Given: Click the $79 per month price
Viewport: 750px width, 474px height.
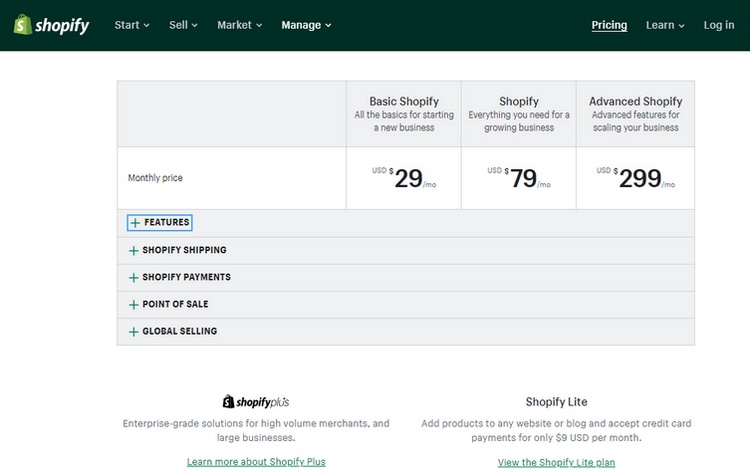Looking at the screenshot, I should tap(519, 178).
